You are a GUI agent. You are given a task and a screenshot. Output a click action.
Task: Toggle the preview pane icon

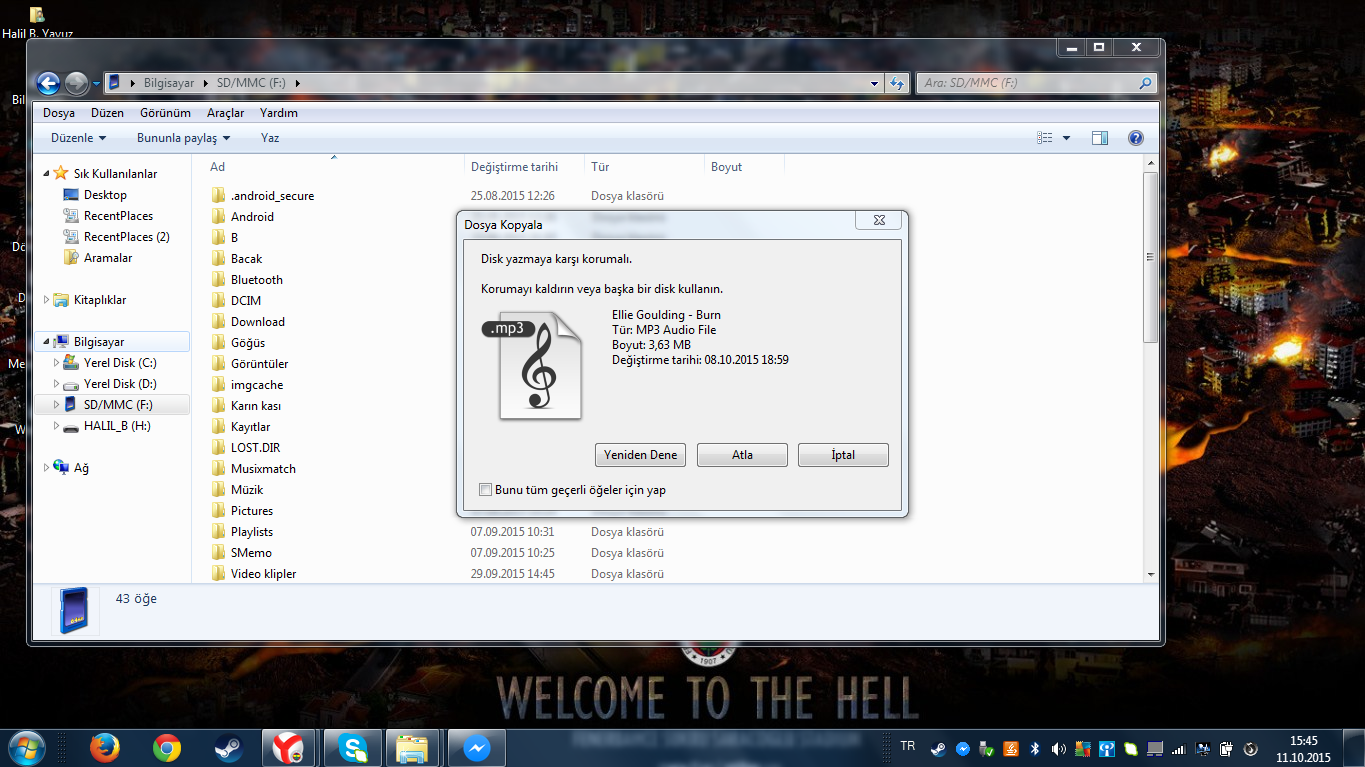click(x=1100, y=138)
